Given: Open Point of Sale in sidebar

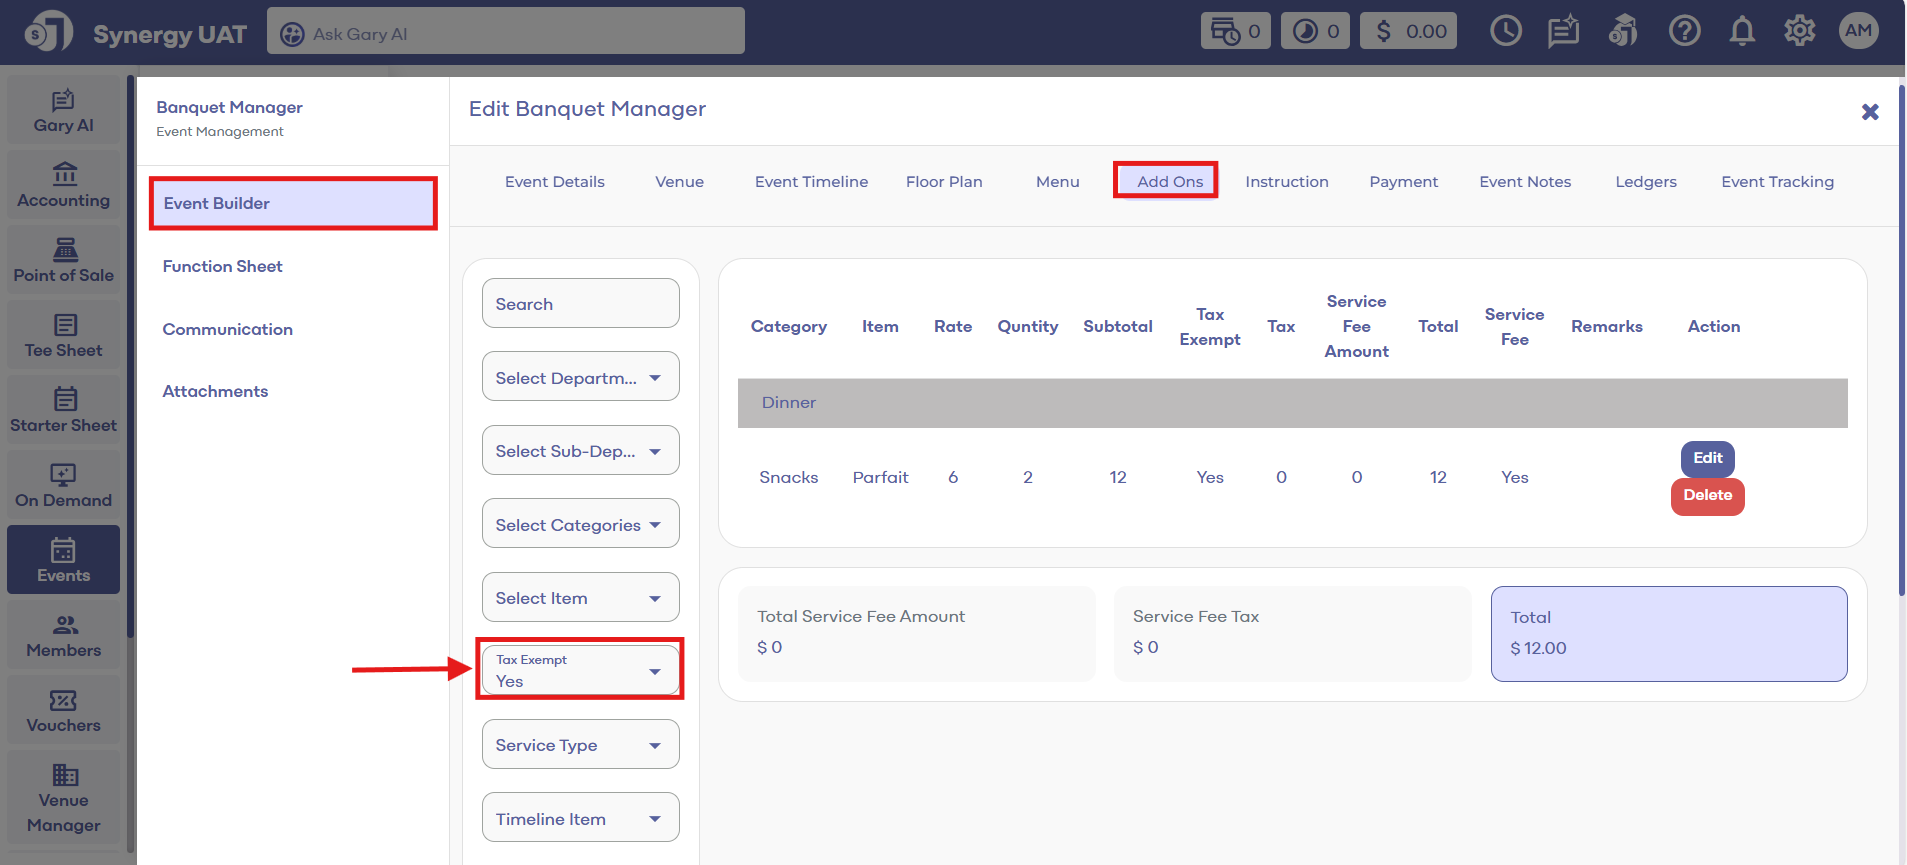Looking at the screenshot, I should [64, 260].
